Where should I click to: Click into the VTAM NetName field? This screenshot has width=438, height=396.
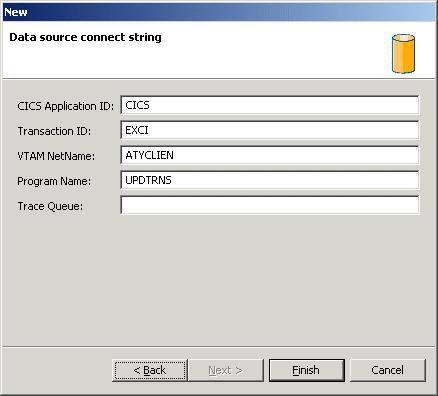[270, 155]
